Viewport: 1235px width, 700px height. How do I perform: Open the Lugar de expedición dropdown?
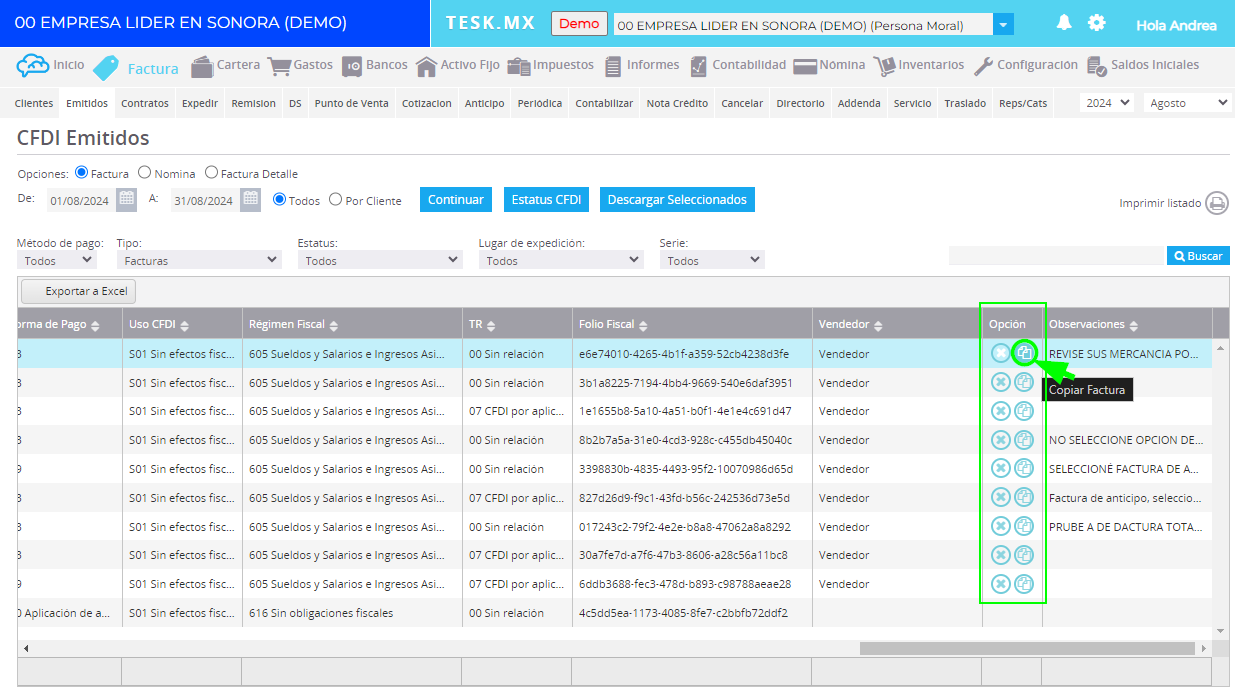(x=561, y=260)
